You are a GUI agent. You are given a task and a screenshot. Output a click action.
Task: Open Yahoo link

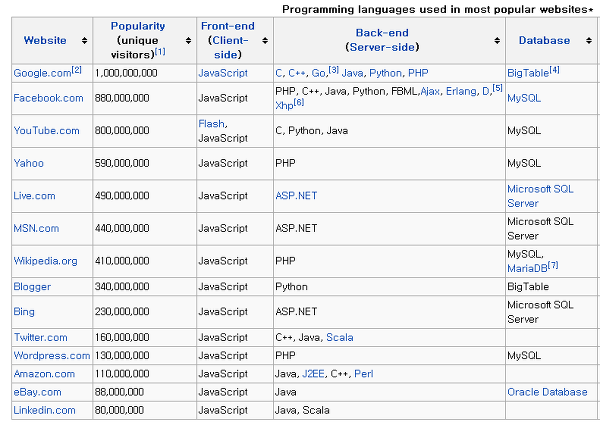[29, 163]
